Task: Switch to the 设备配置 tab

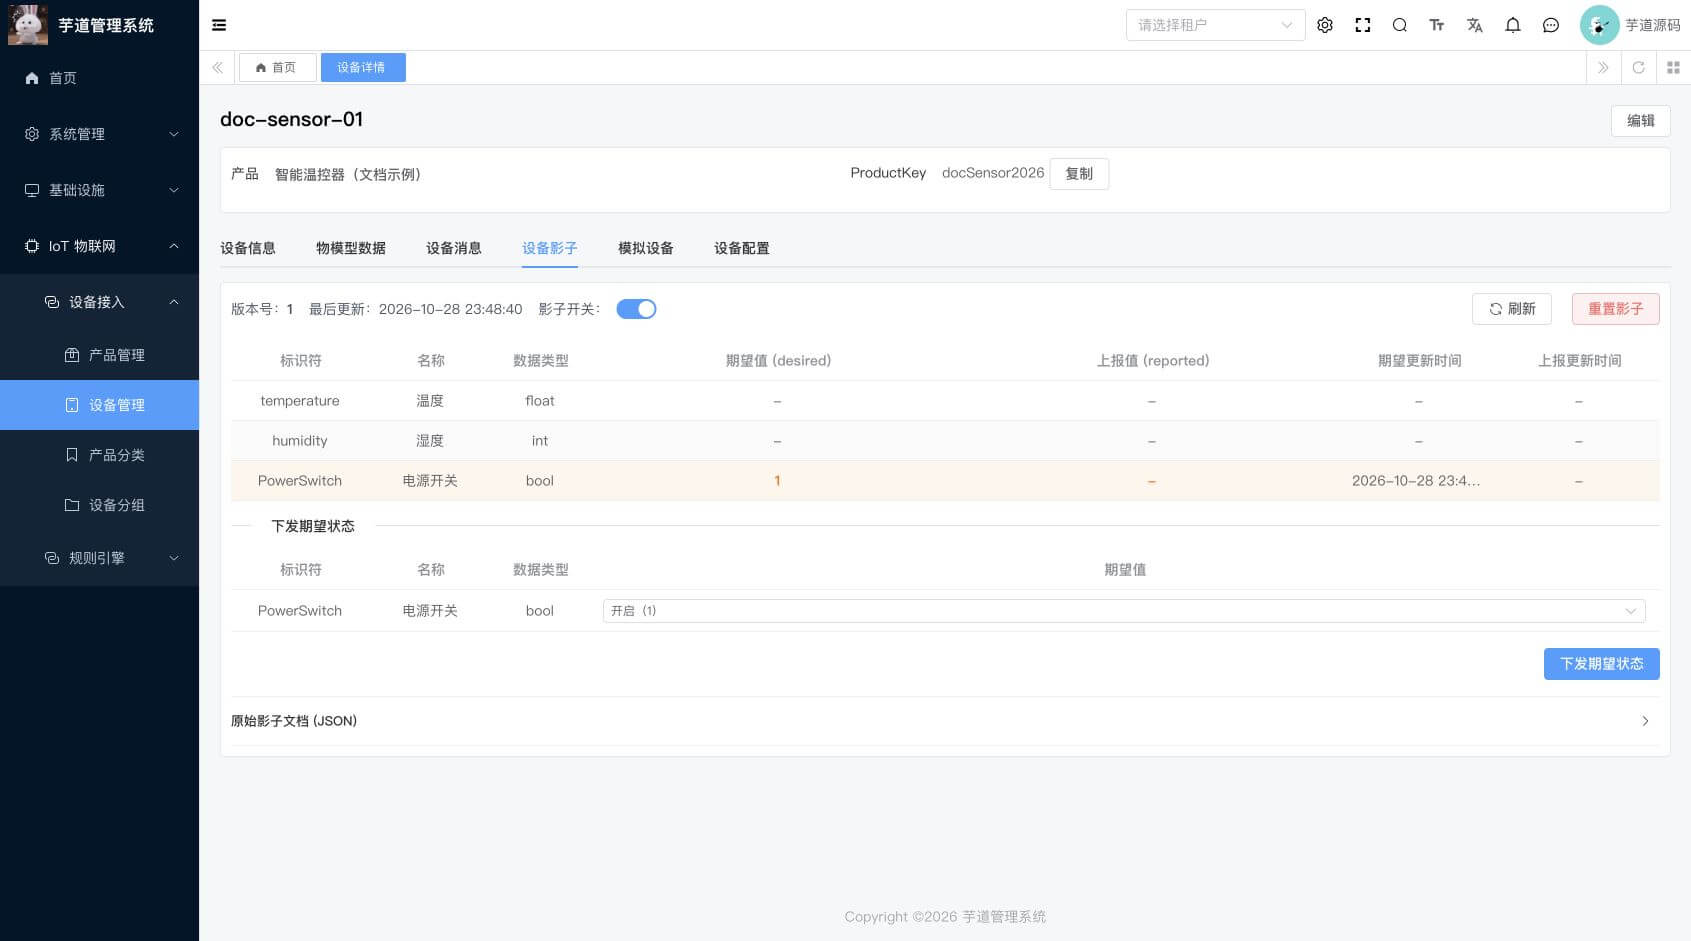Action: pos(742,248)
